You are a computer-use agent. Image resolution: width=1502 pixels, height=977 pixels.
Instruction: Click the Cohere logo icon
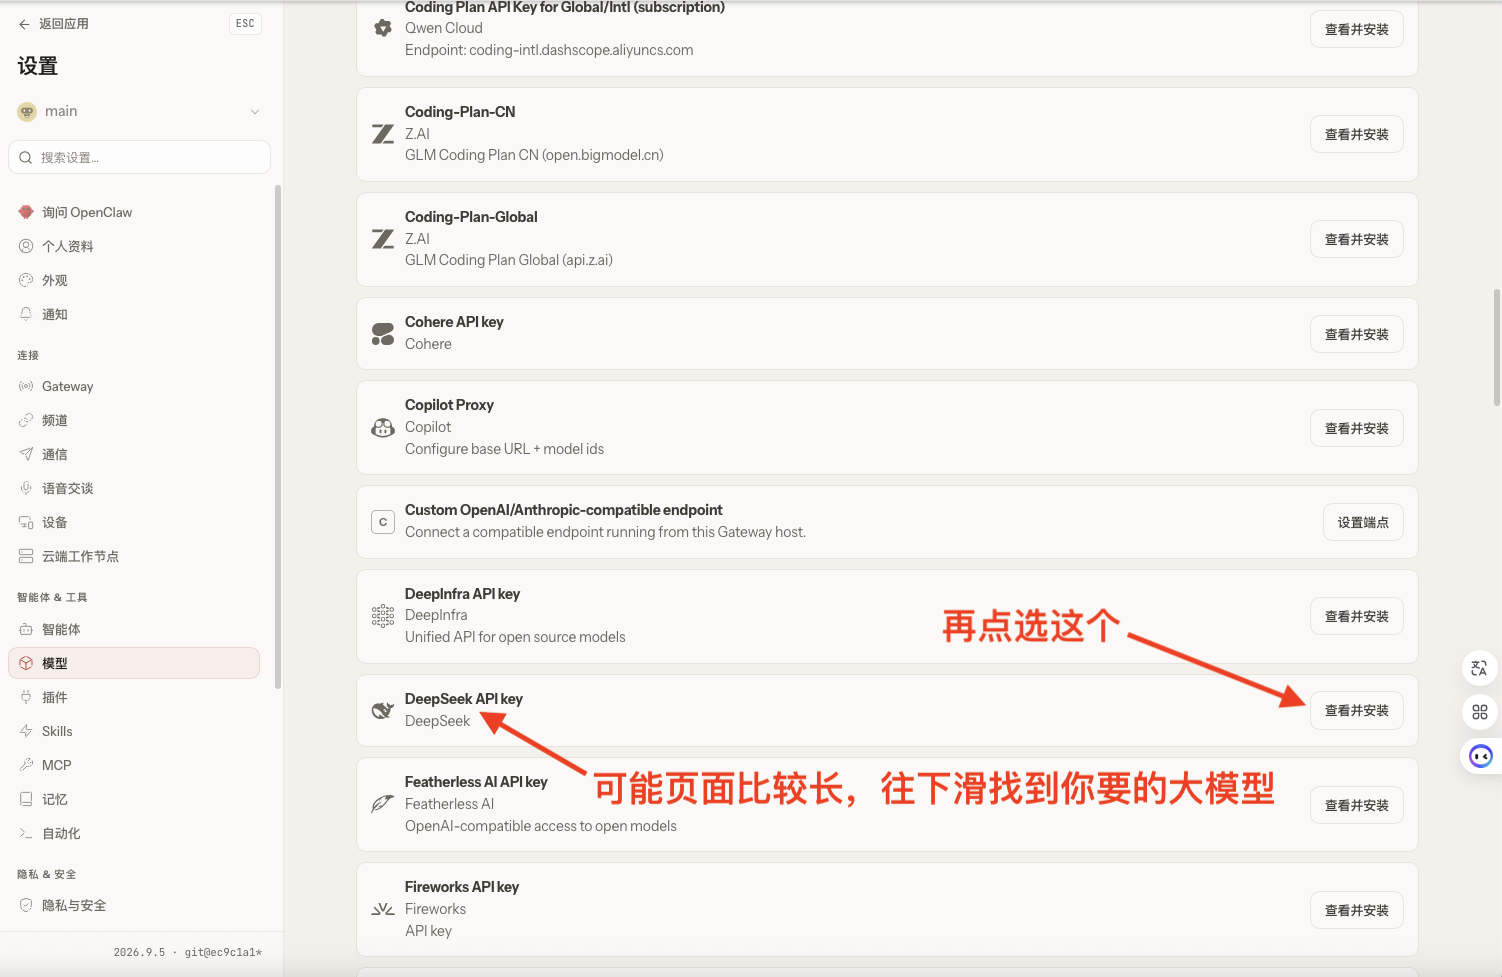(383, 334)
